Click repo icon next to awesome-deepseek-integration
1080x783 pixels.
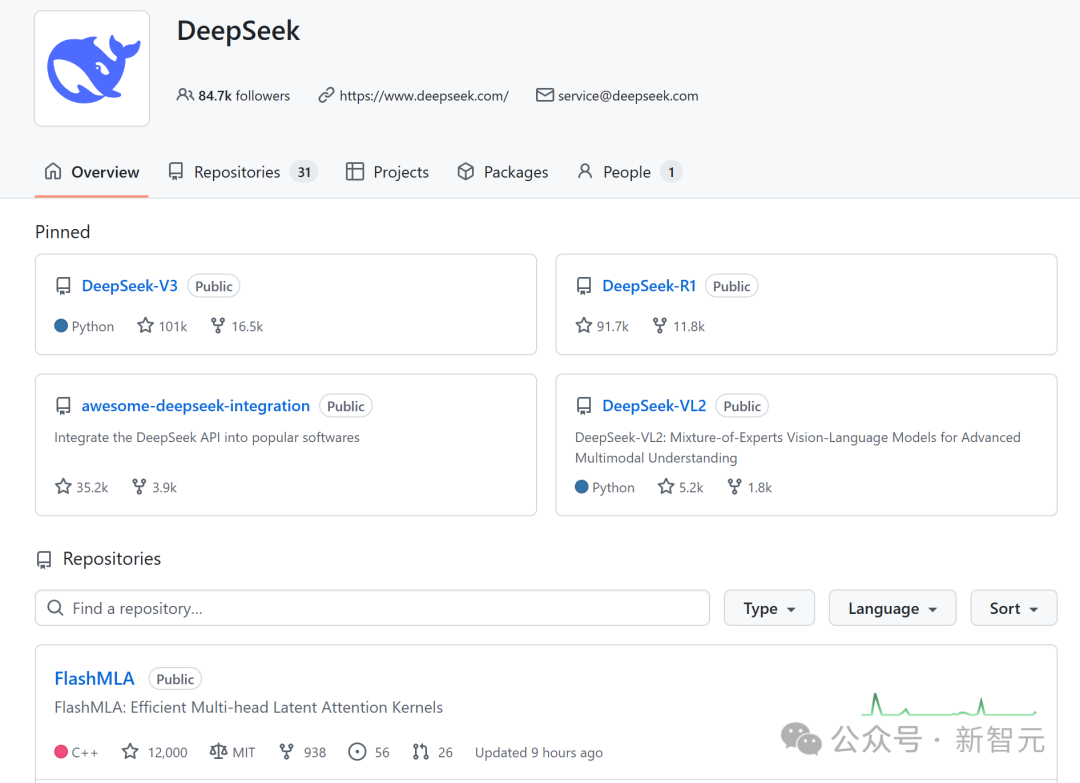63,406
